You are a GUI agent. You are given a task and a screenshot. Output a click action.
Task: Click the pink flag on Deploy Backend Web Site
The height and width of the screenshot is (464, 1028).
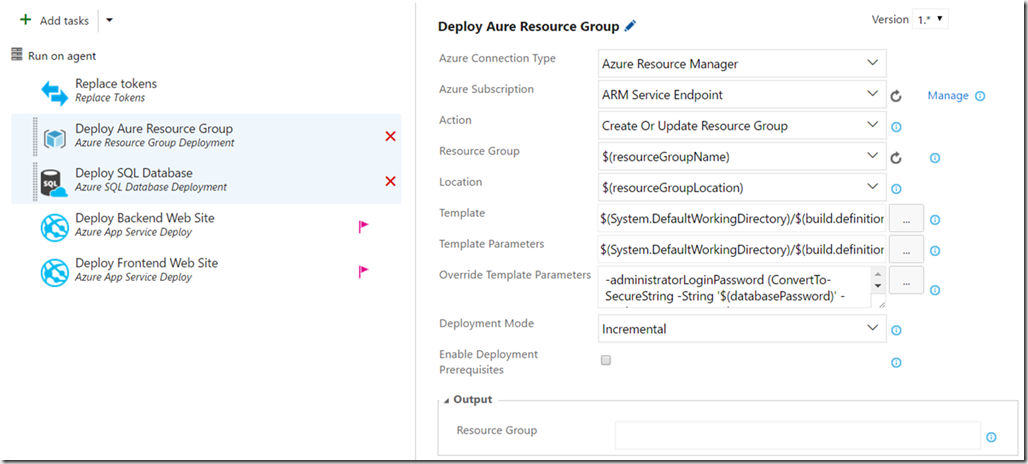[363, 227]
